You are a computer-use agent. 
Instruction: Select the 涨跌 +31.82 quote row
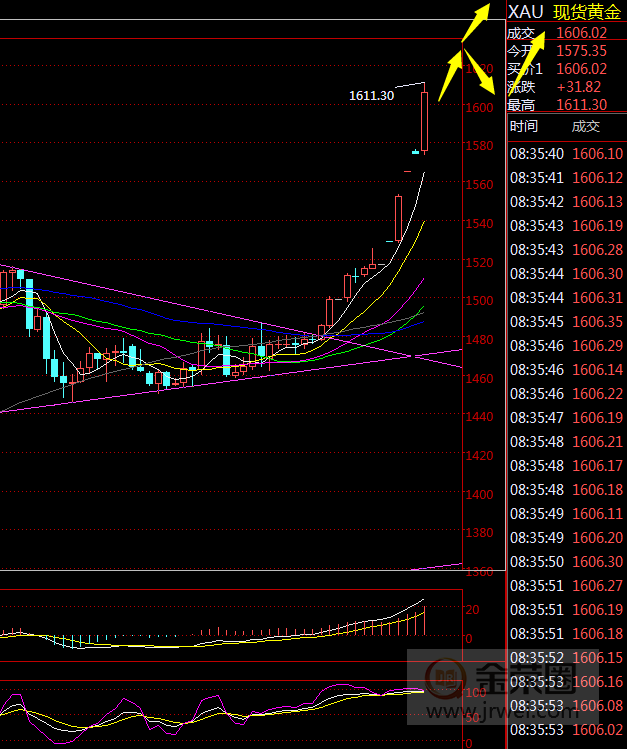tap(565, 87)
